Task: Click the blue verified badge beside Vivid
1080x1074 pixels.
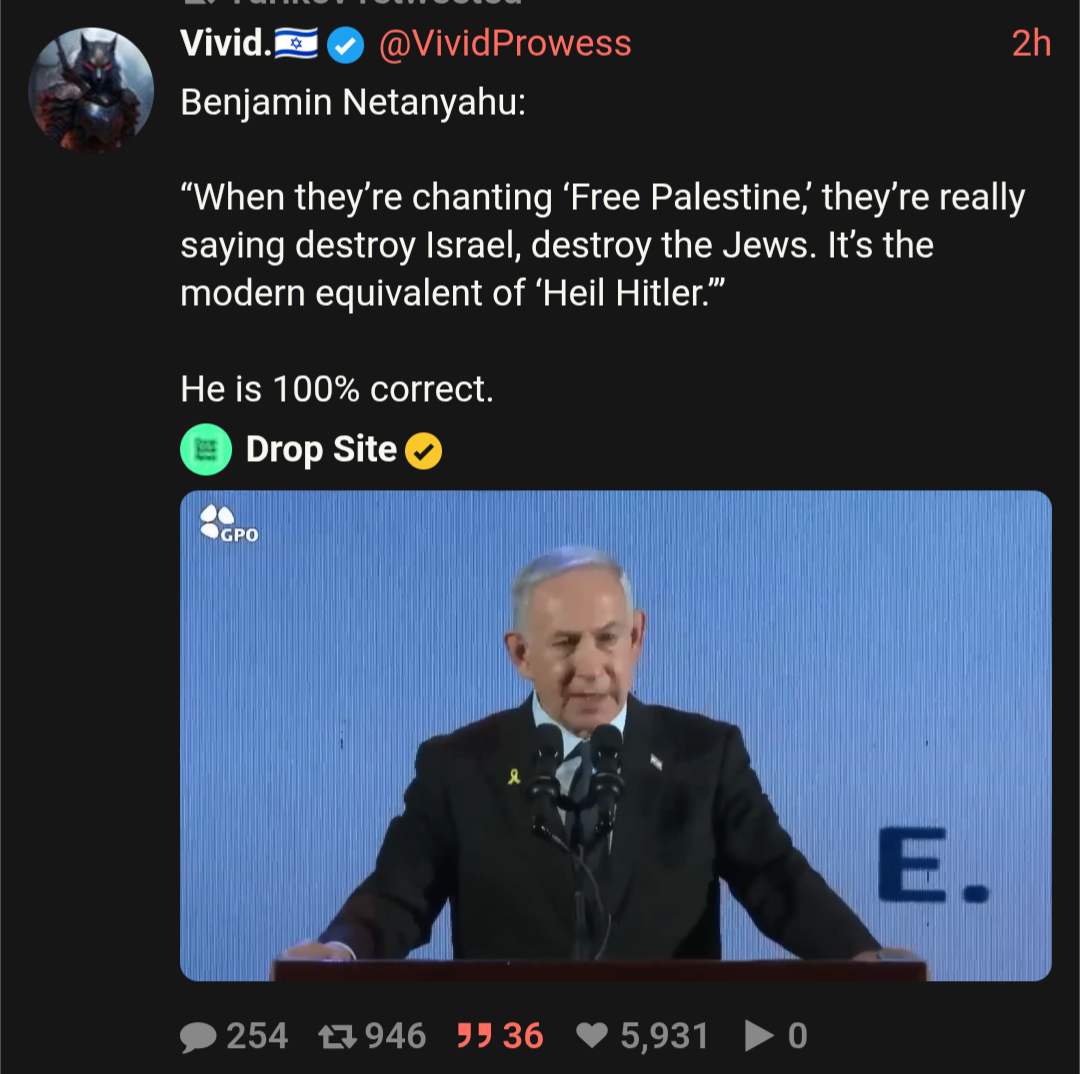Action: (x=346, y=45)
